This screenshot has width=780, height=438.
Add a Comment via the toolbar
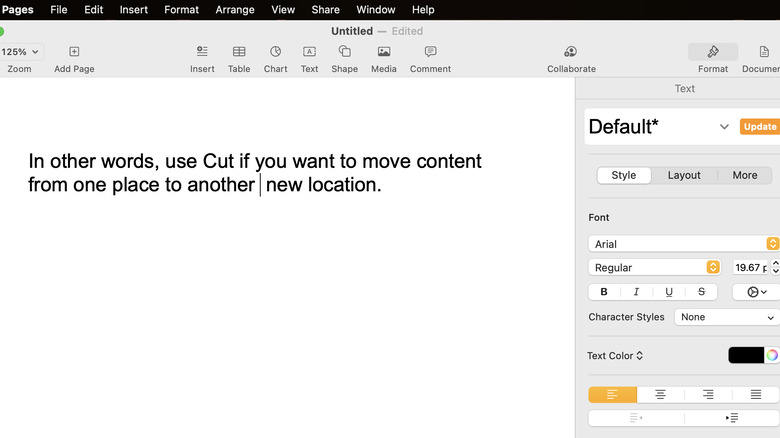click(x=430, y=52)
